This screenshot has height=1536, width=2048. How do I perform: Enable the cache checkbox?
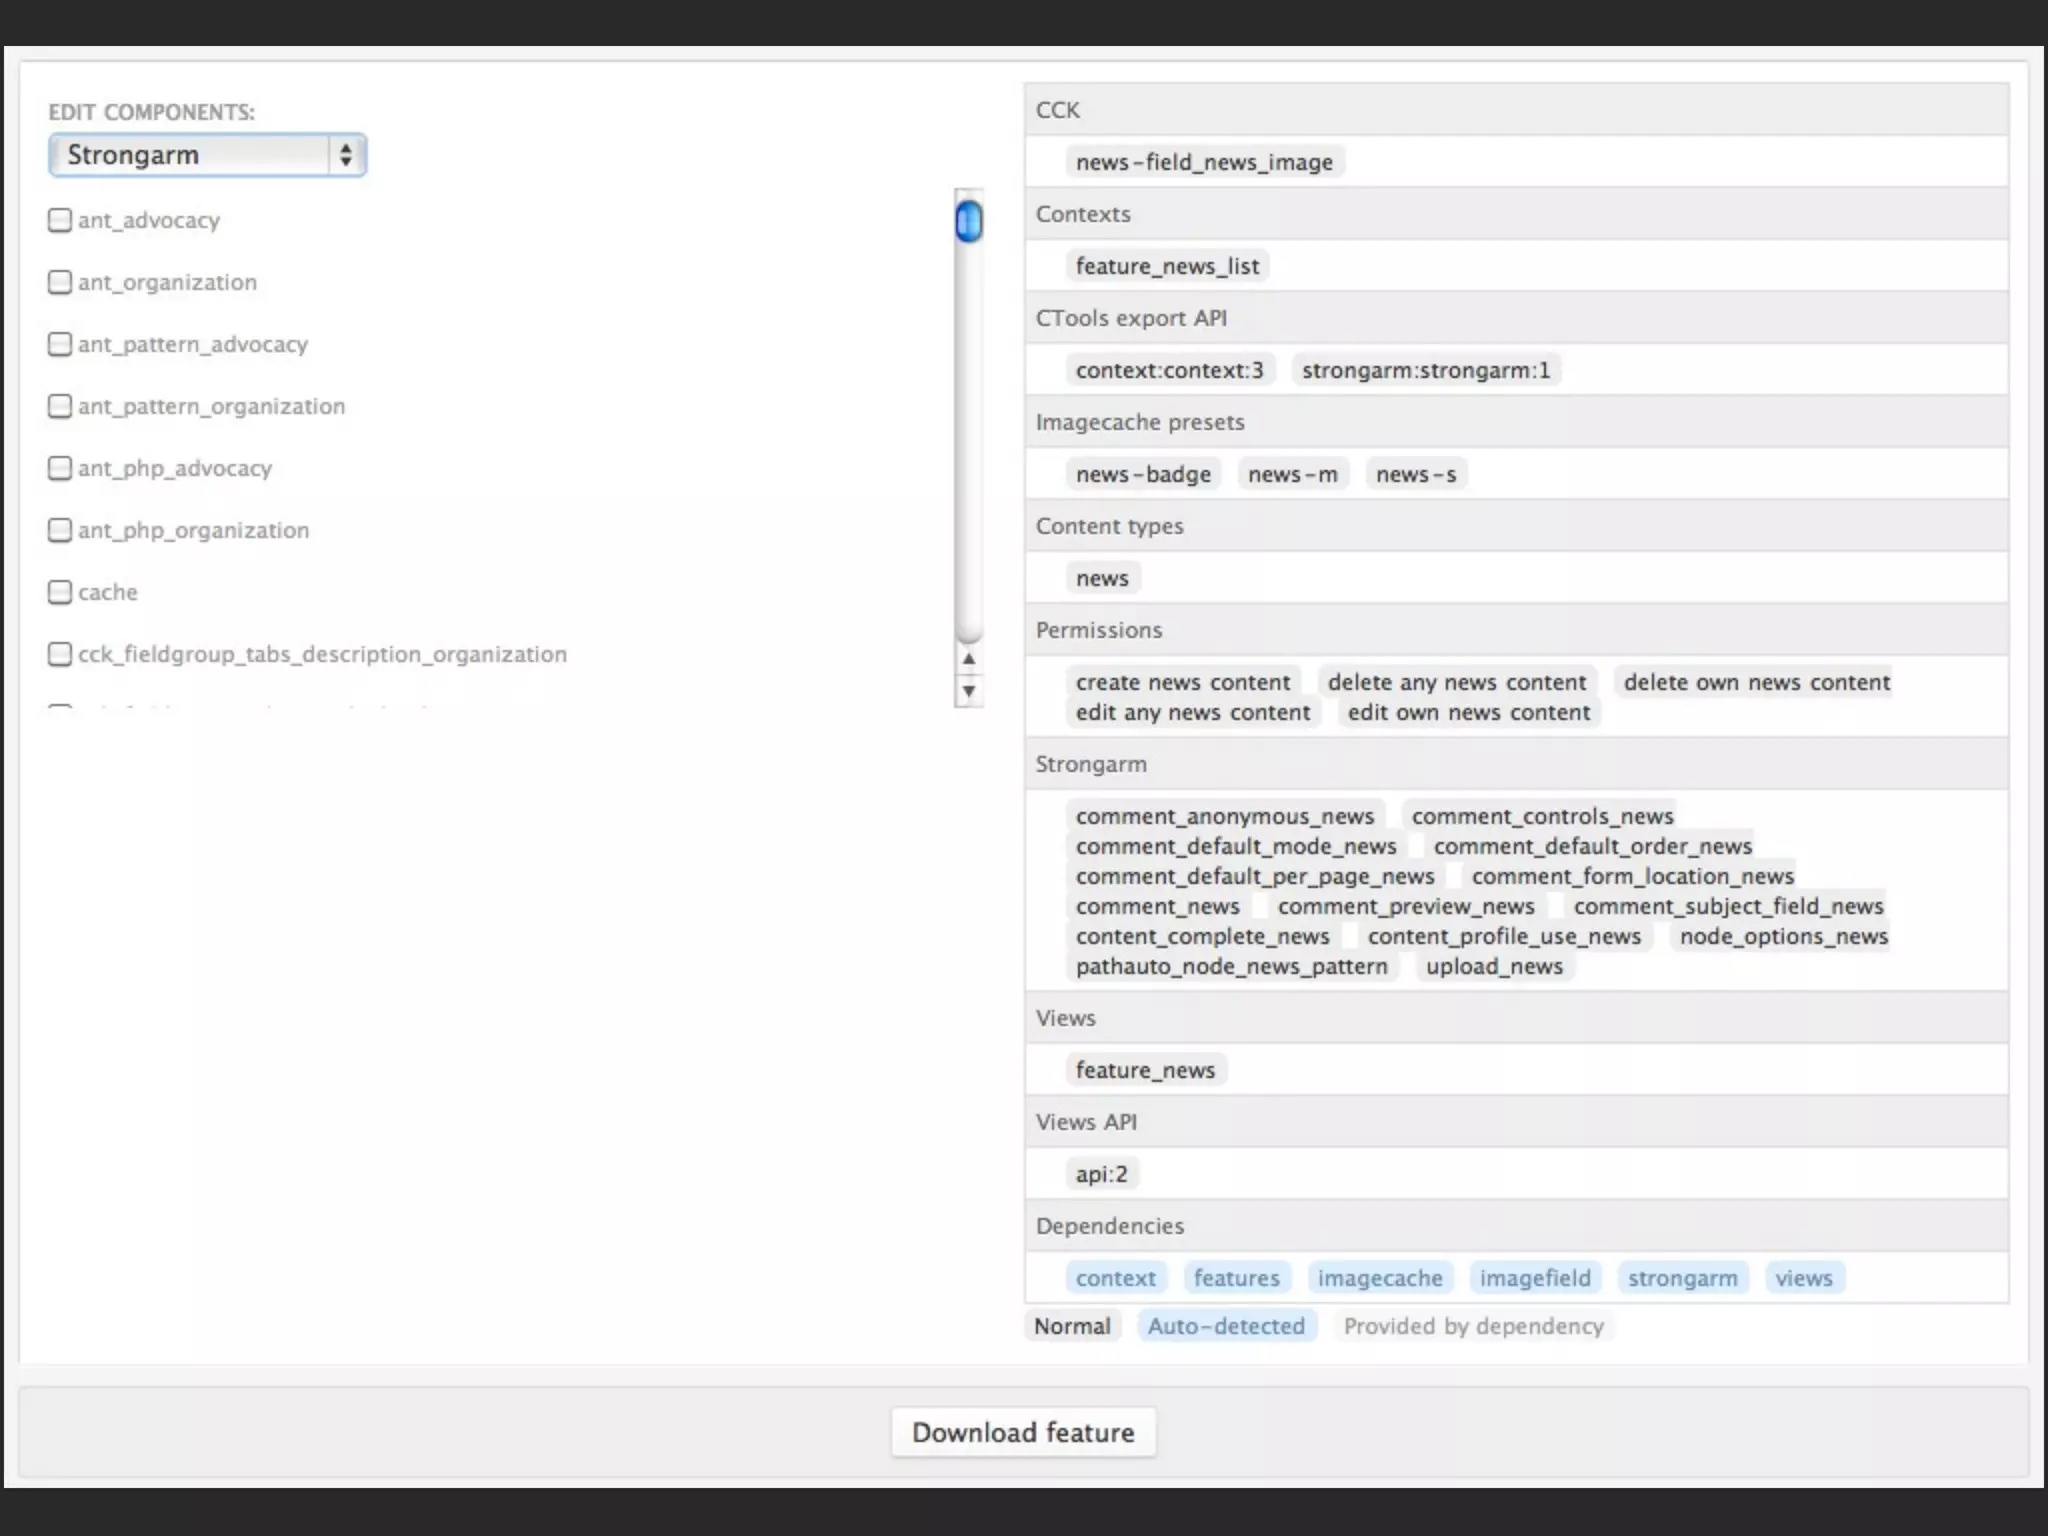coord(60,592)
